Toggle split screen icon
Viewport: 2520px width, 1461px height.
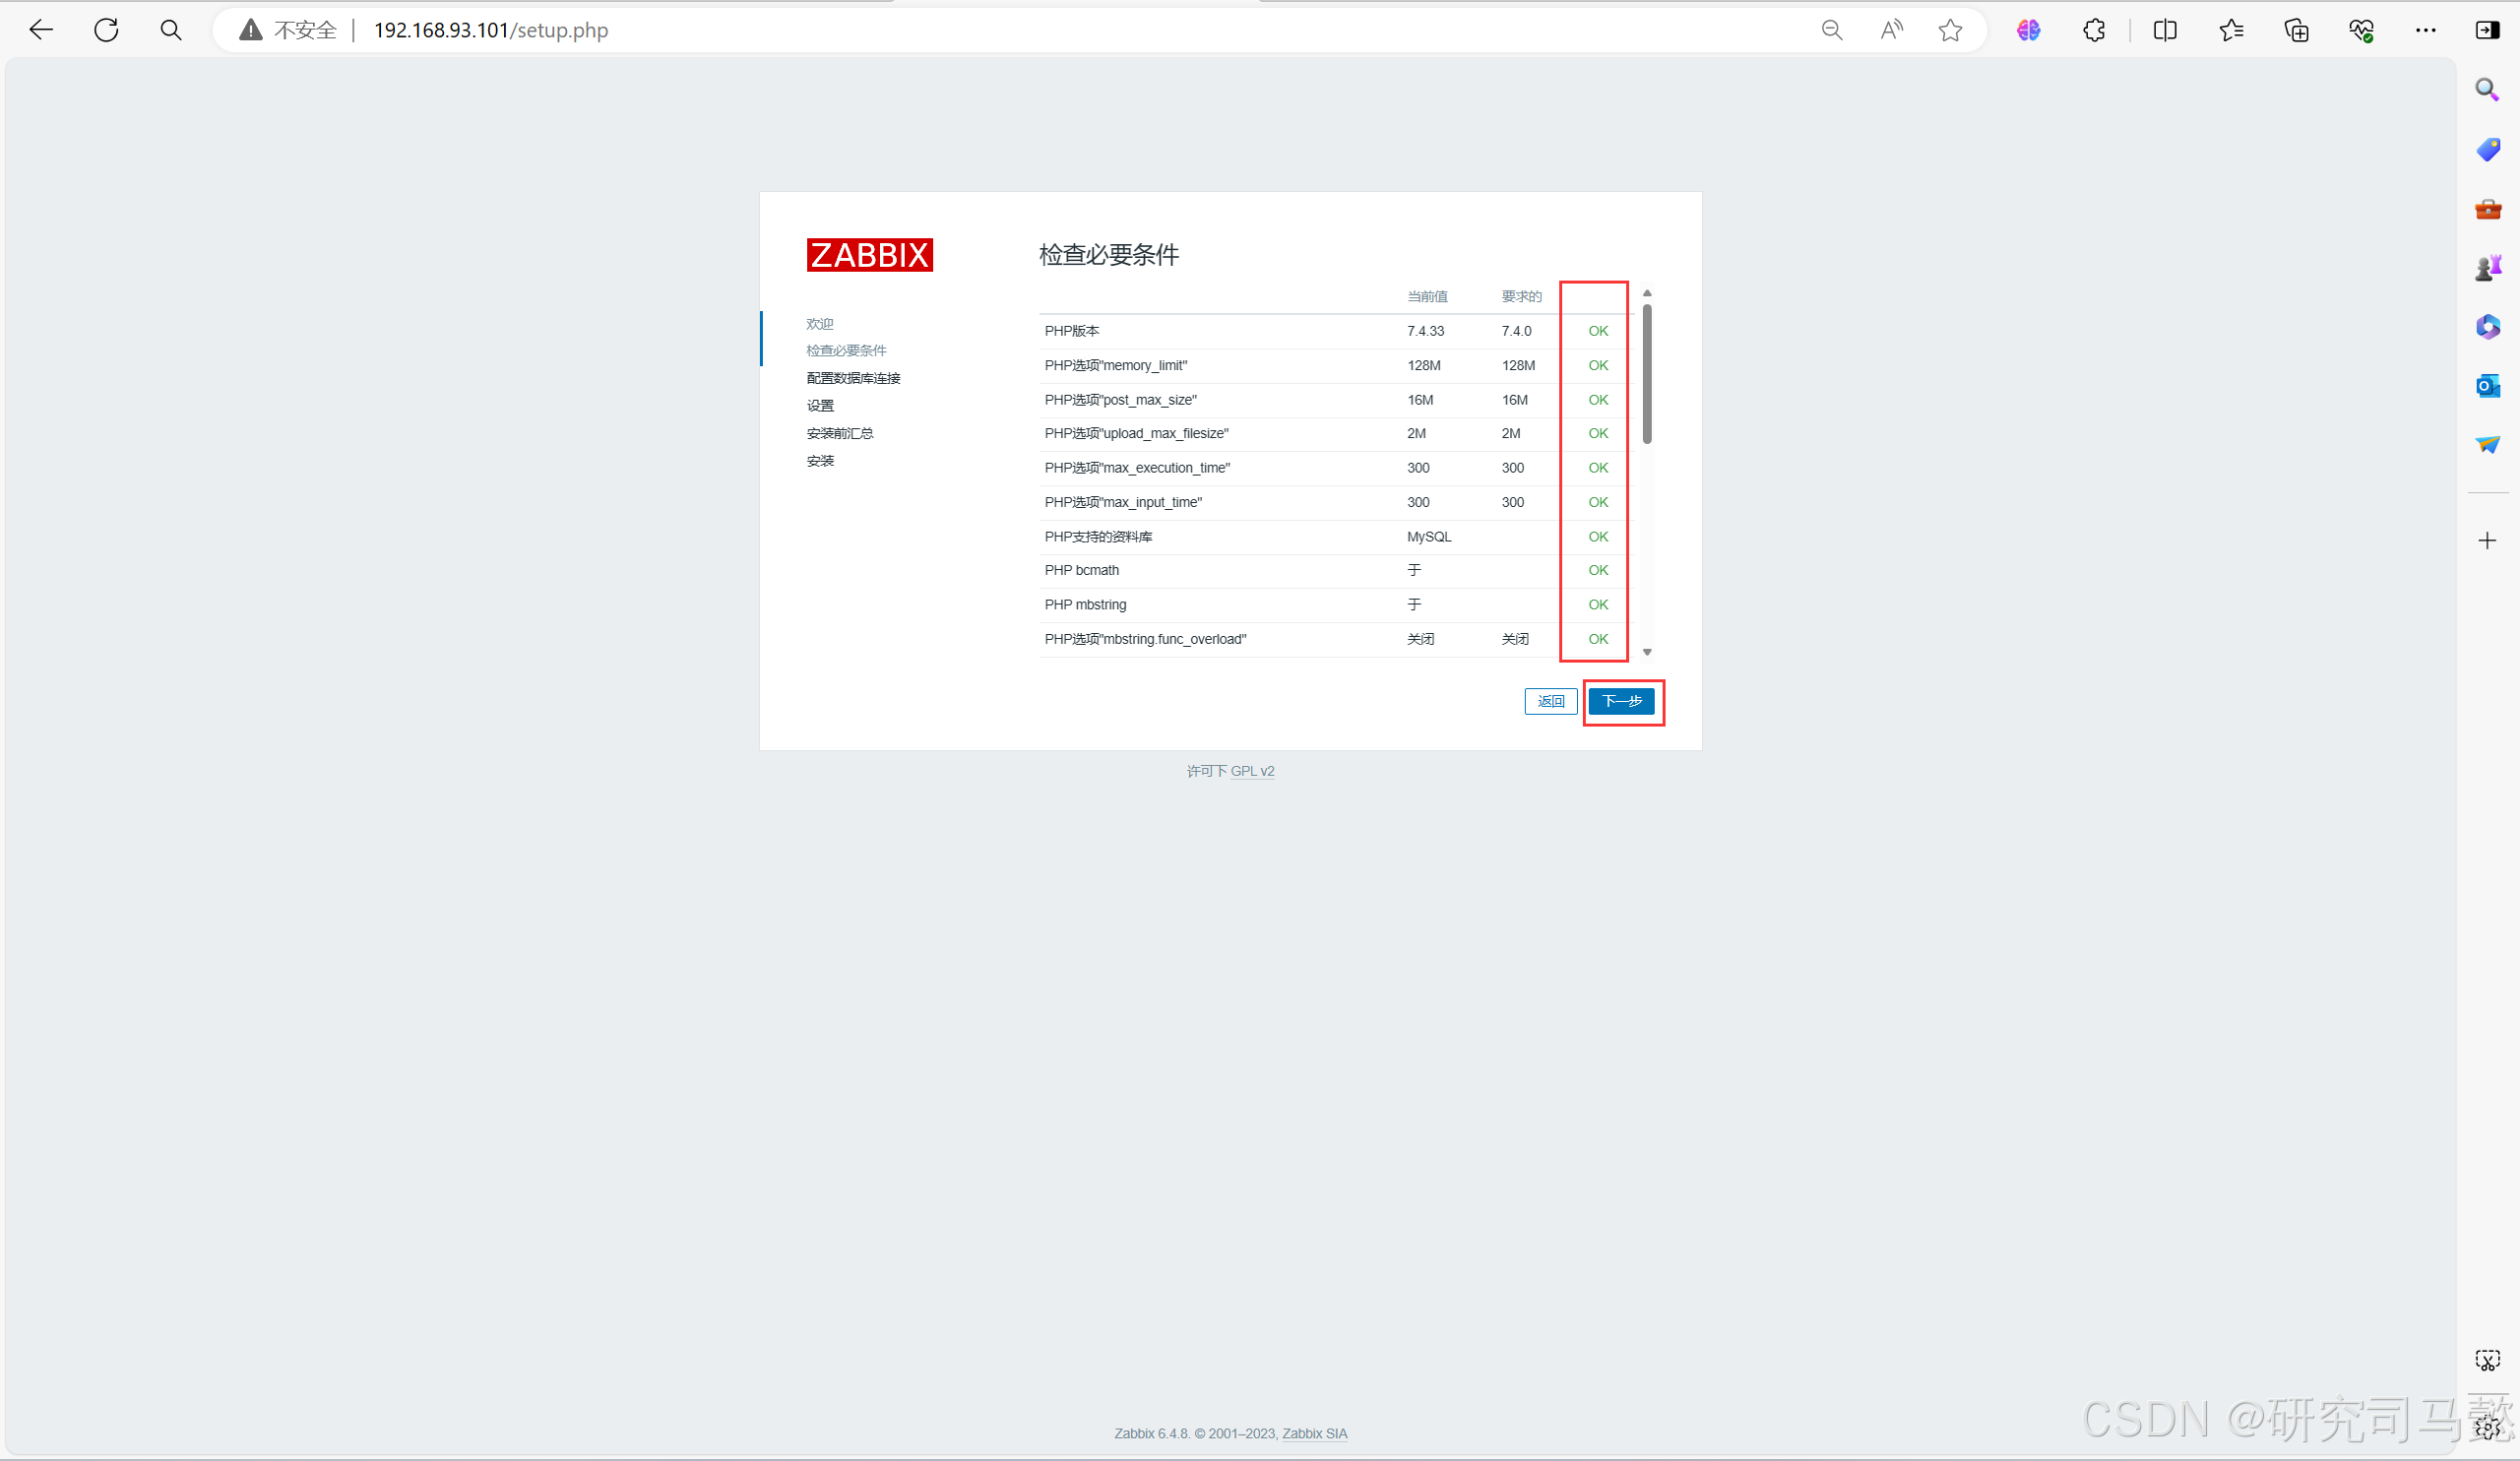[2165, 30]
